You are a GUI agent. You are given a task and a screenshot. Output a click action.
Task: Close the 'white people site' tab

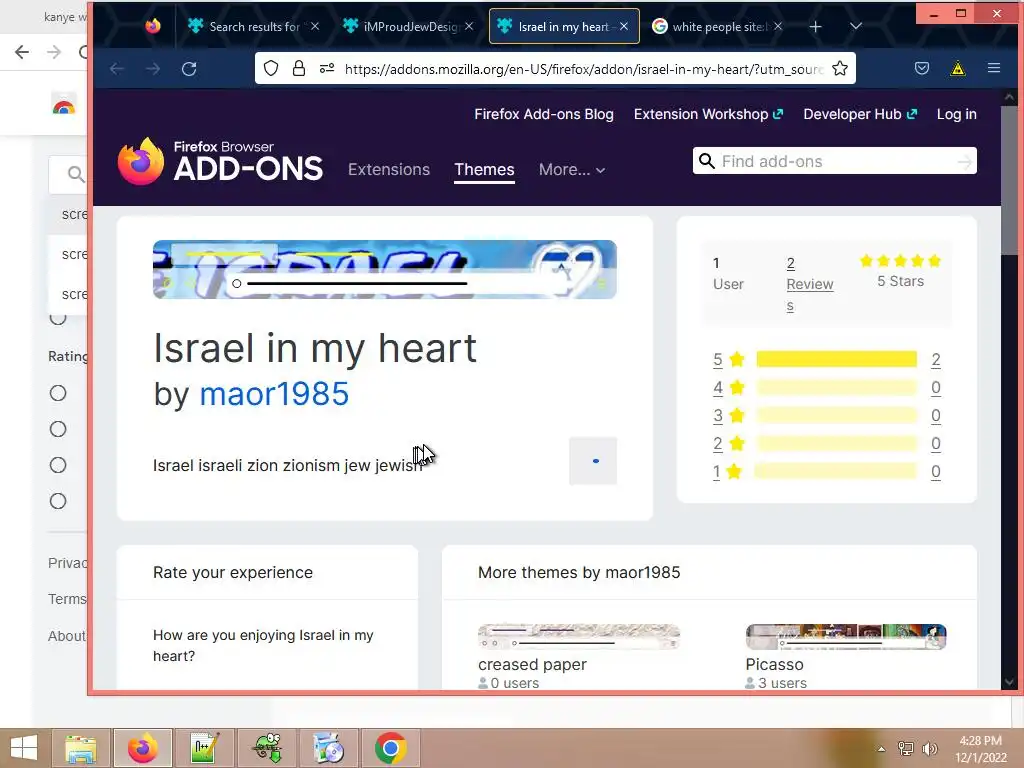[778, 26]
